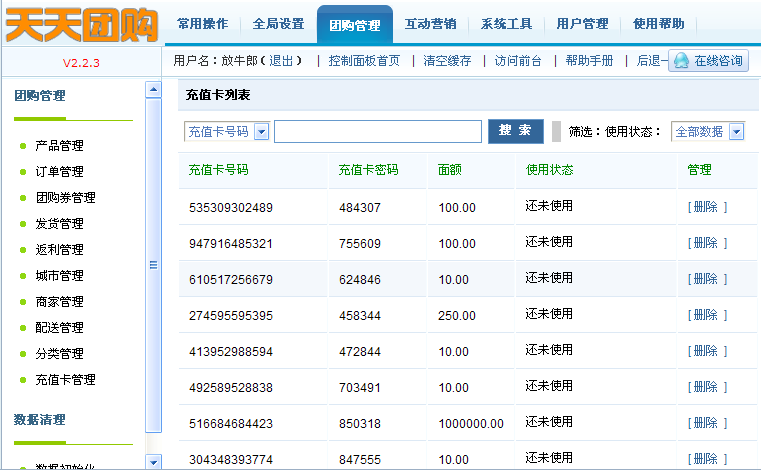761x470 pixels.
Task: Click the sidebar scroll up arrow
Action: [x=153, y=90]
